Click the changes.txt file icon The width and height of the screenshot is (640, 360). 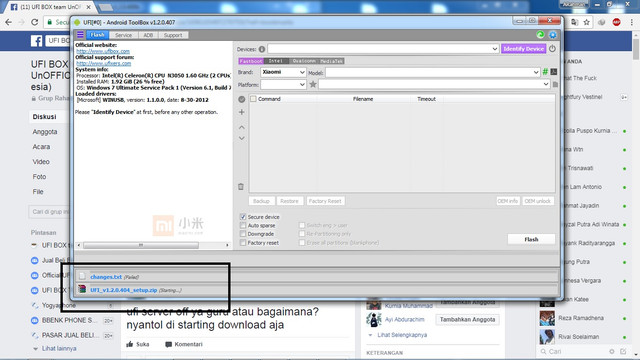click(x=82, y=276)
